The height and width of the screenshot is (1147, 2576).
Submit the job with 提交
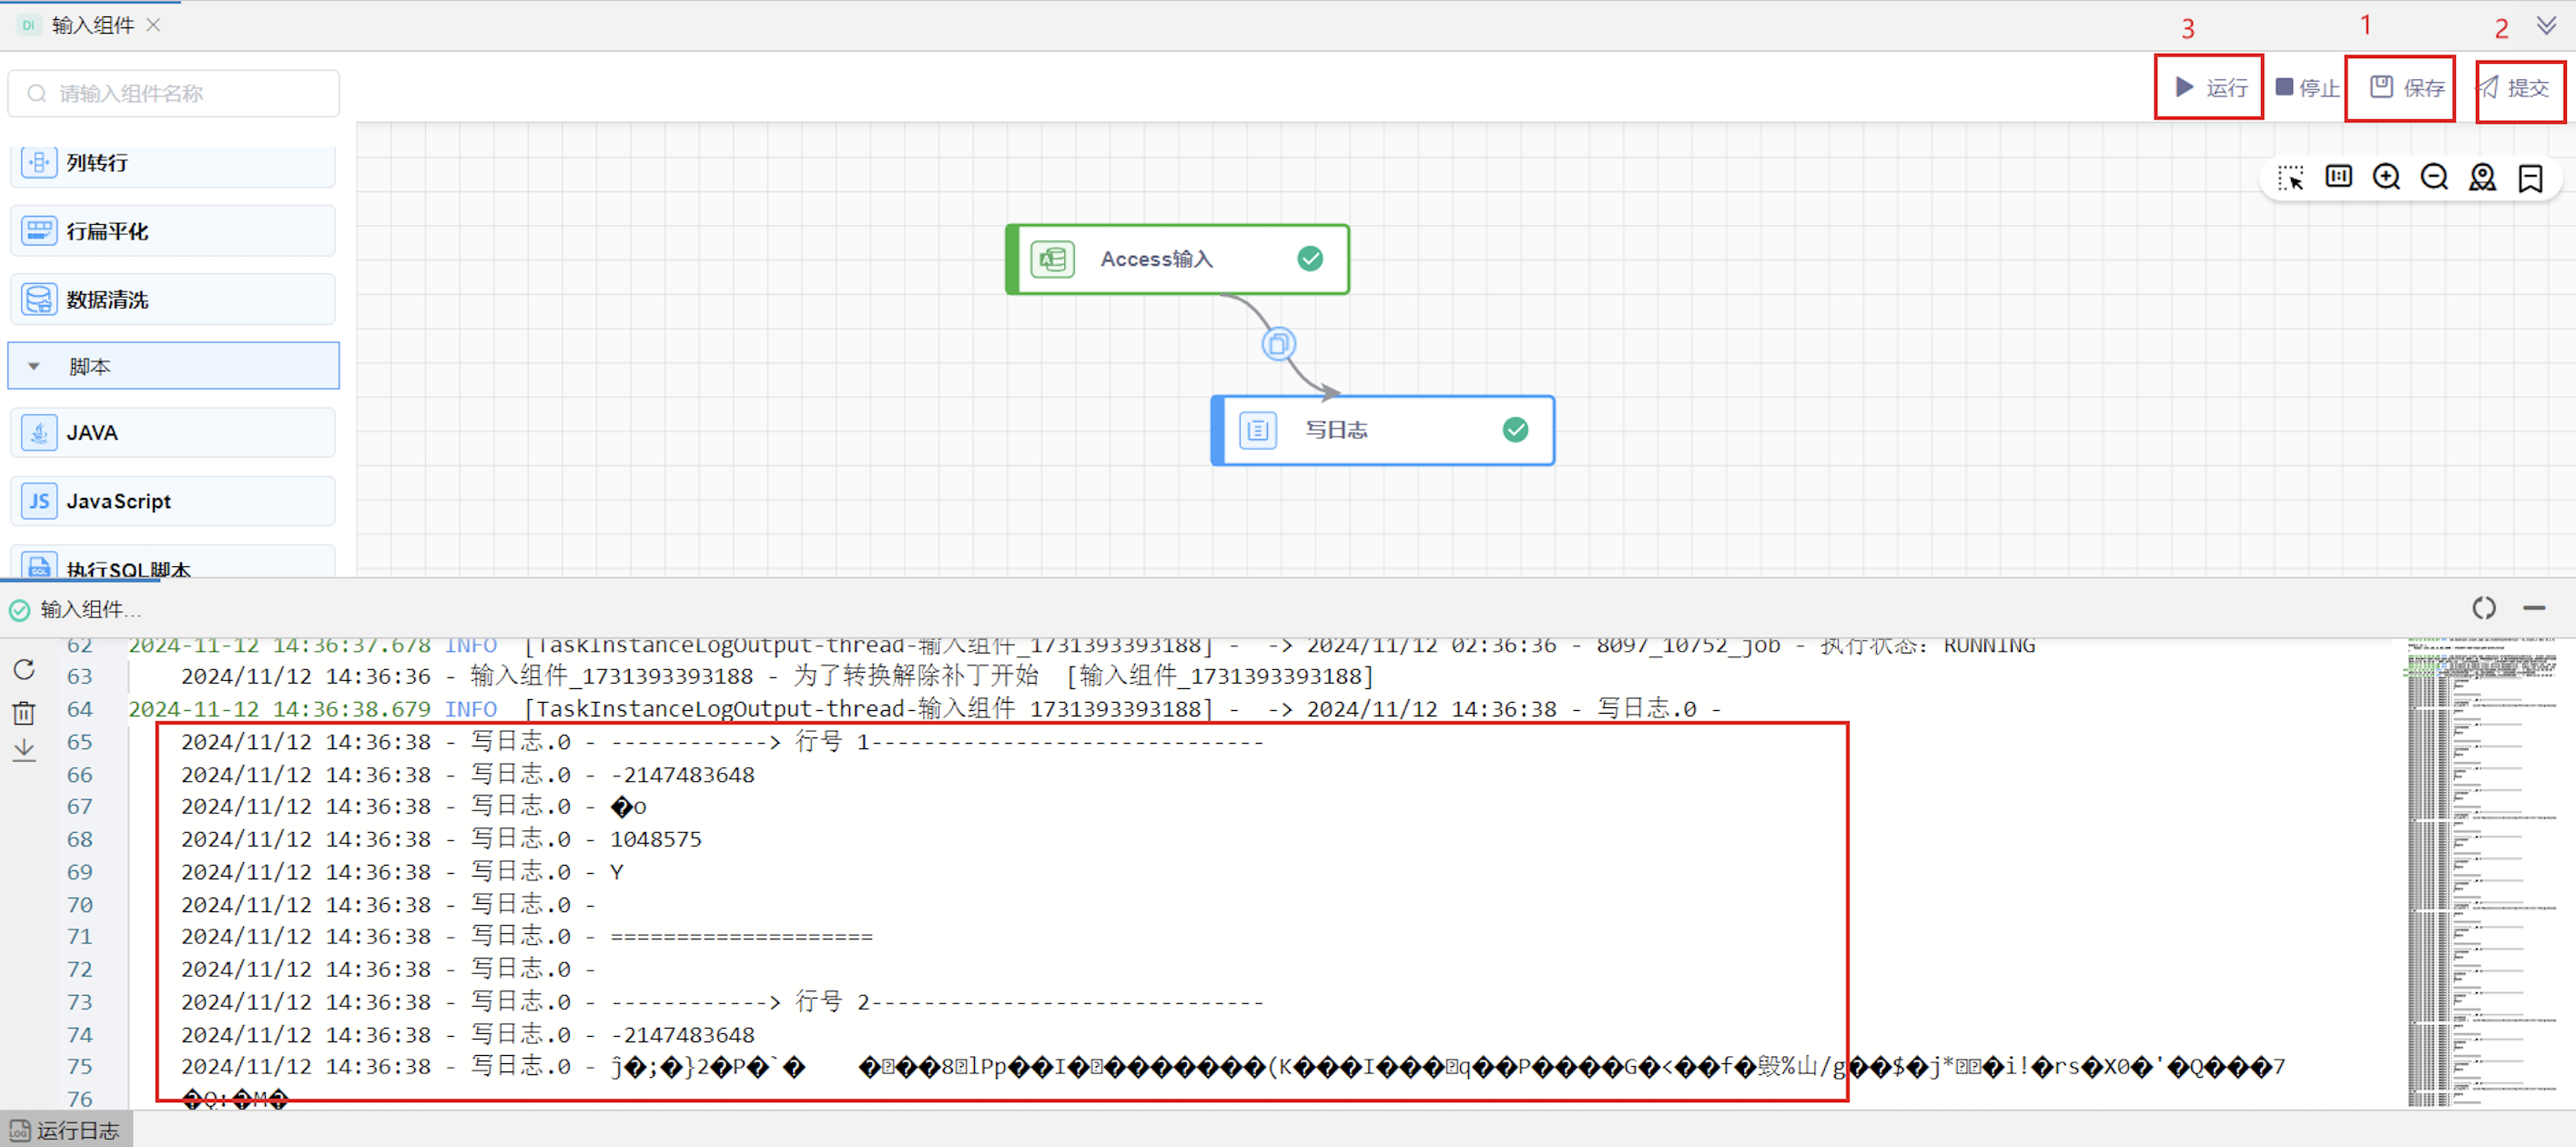(x=2516, y=88)
